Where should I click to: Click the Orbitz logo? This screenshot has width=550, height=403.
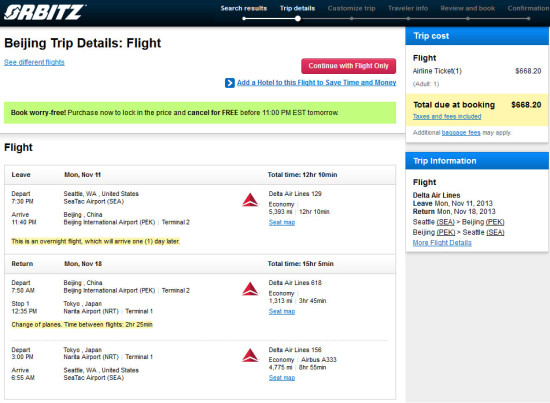click(44, 12)
